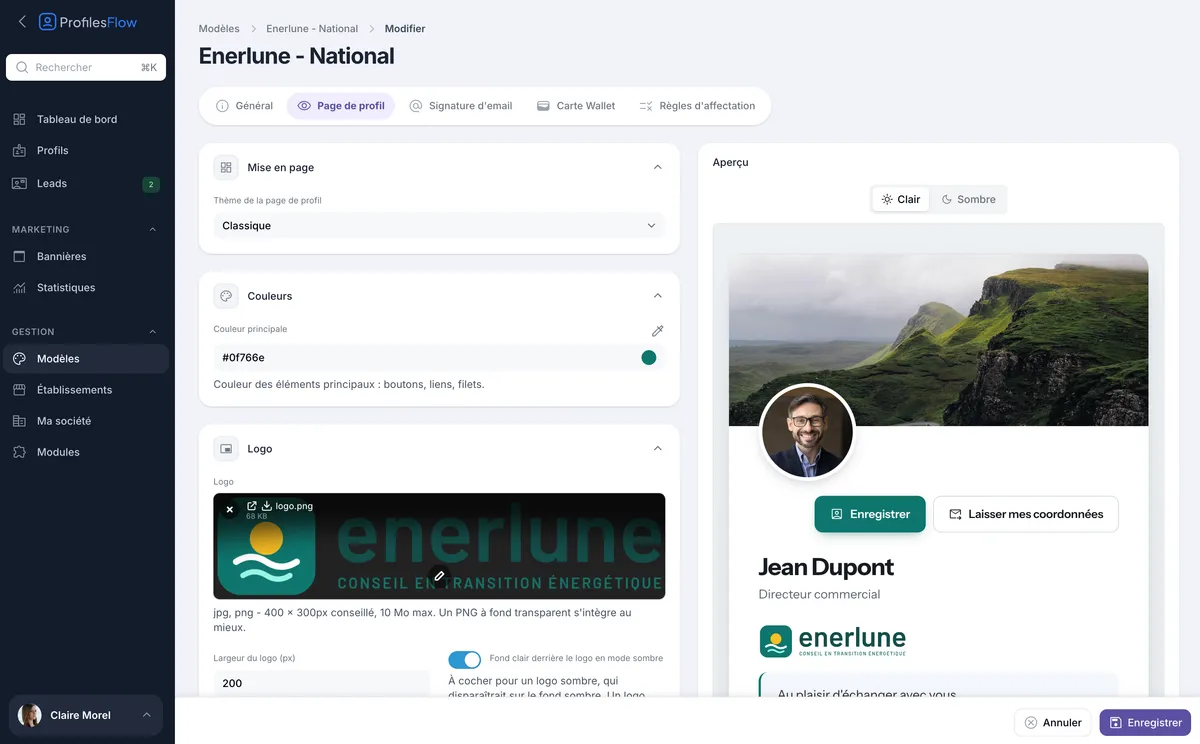Collapse the MARKETING sidebar group

tap(153, 230)
